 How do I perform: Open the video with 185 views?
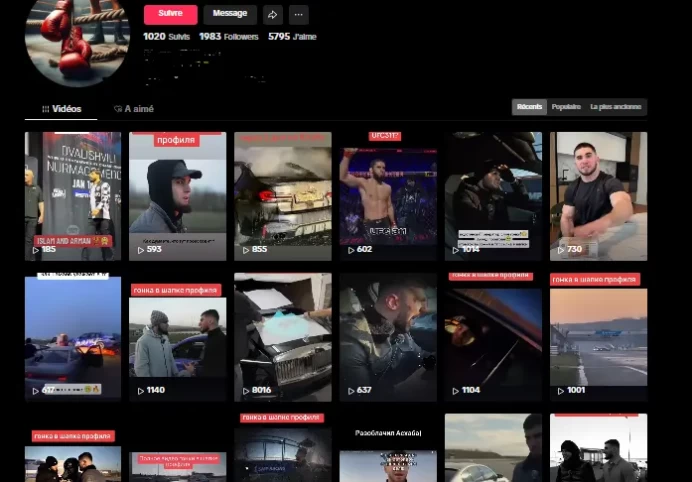tap(73, 196)
